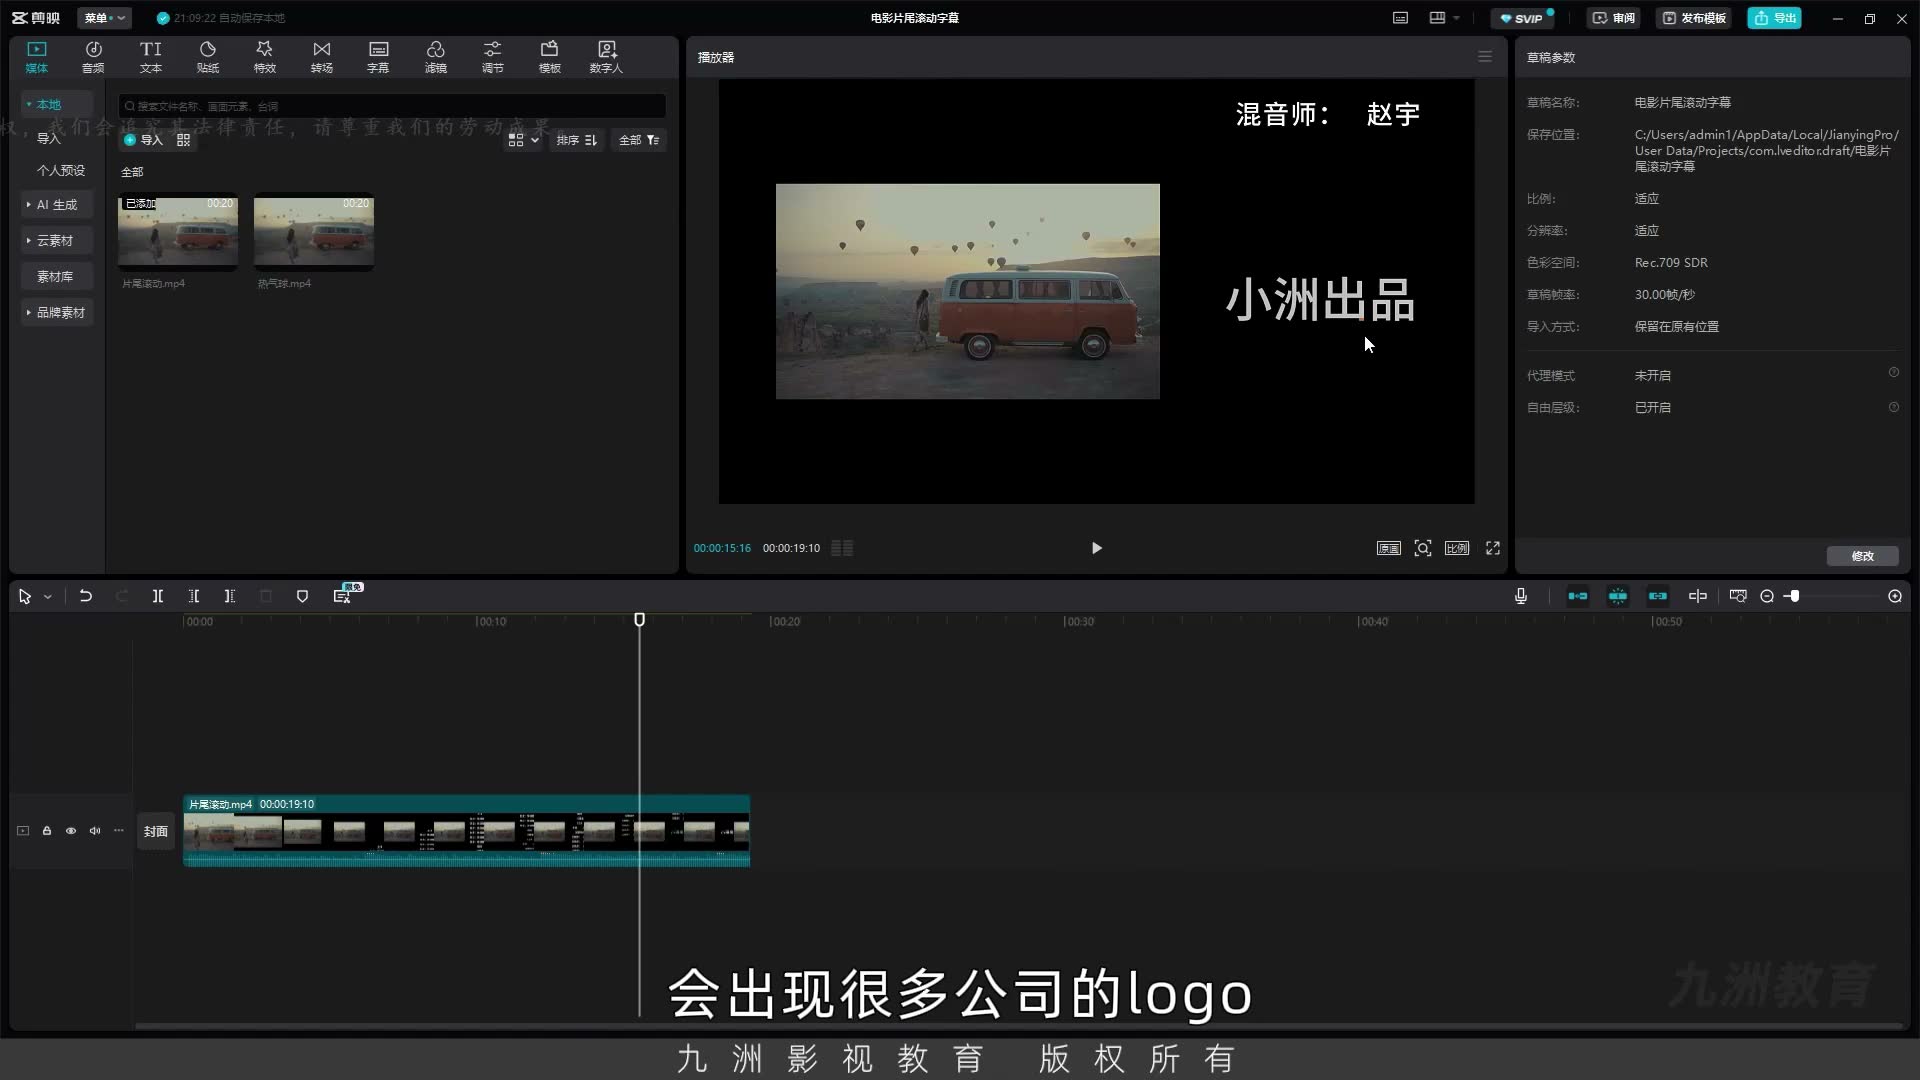Toggle clip linkage in timeline toolbar
Viewport: 1920px width, 1080px height.
pyautogui.click(x=1658, y=596)
